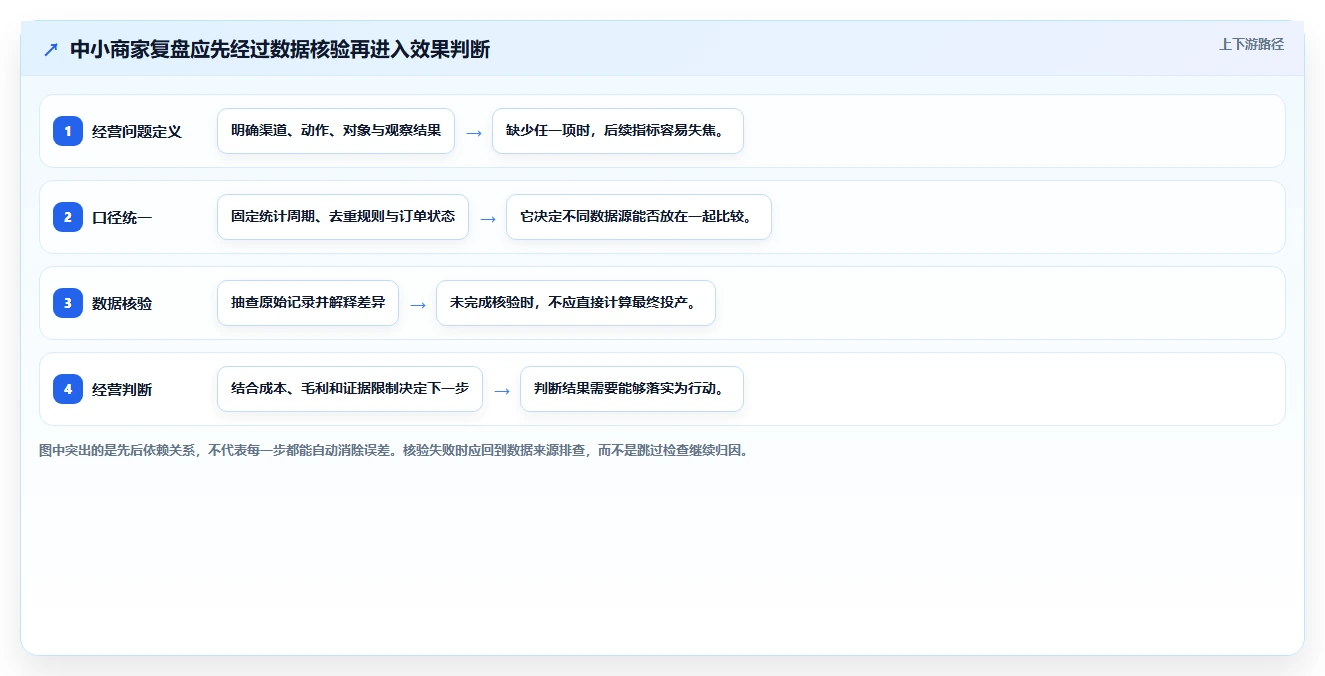Screen dimensions: 1325x676
Task: Click the 口径统一 step label
Action: tap(122, 217)
